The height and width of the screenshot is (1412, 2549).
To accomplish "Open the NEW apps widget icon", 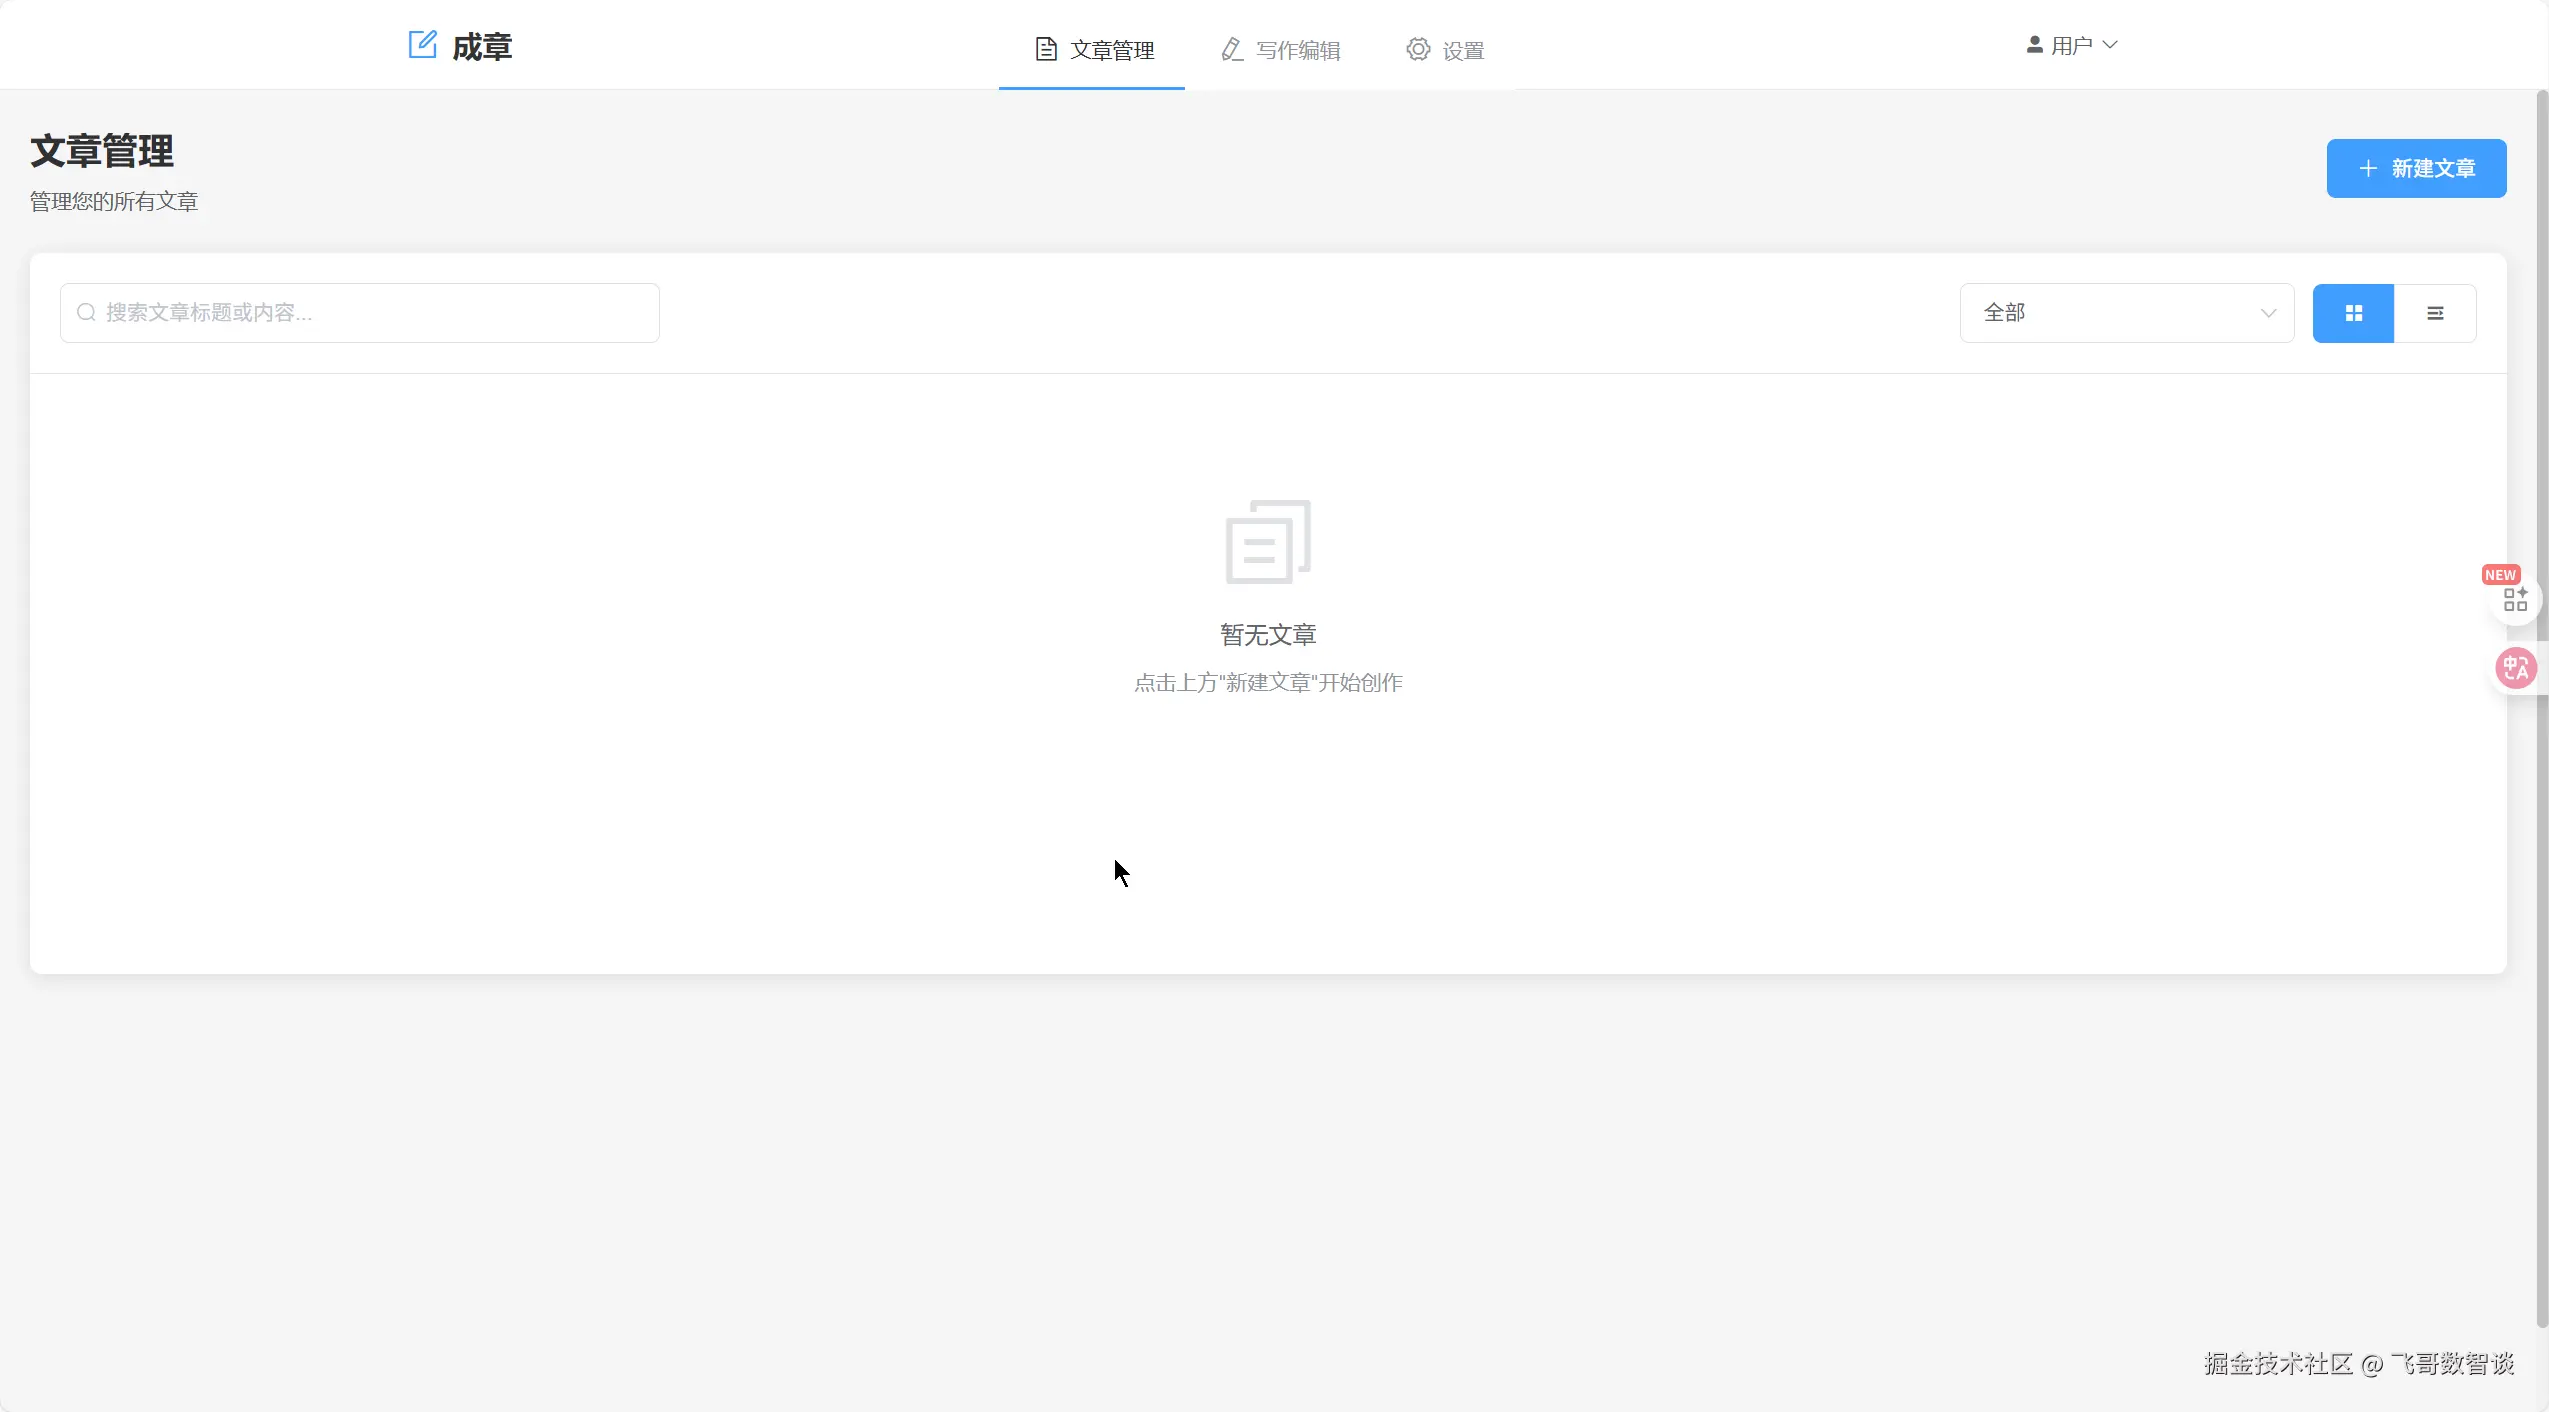I will [2515, 599].
